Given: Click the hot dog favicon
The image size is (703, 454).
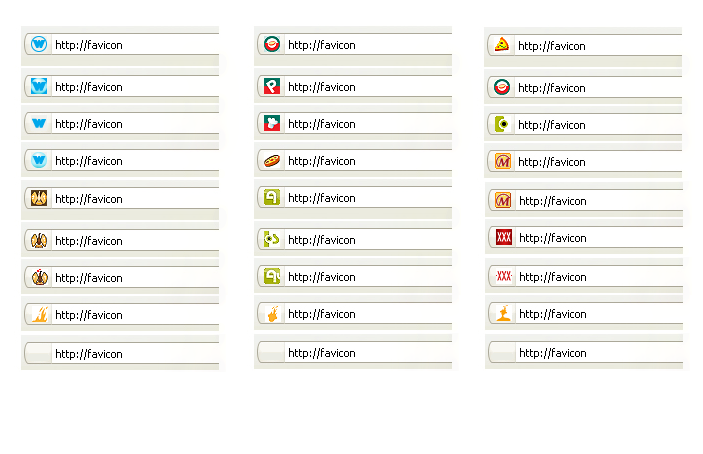Looking at the screenshot, I should [x=271, y=161].
